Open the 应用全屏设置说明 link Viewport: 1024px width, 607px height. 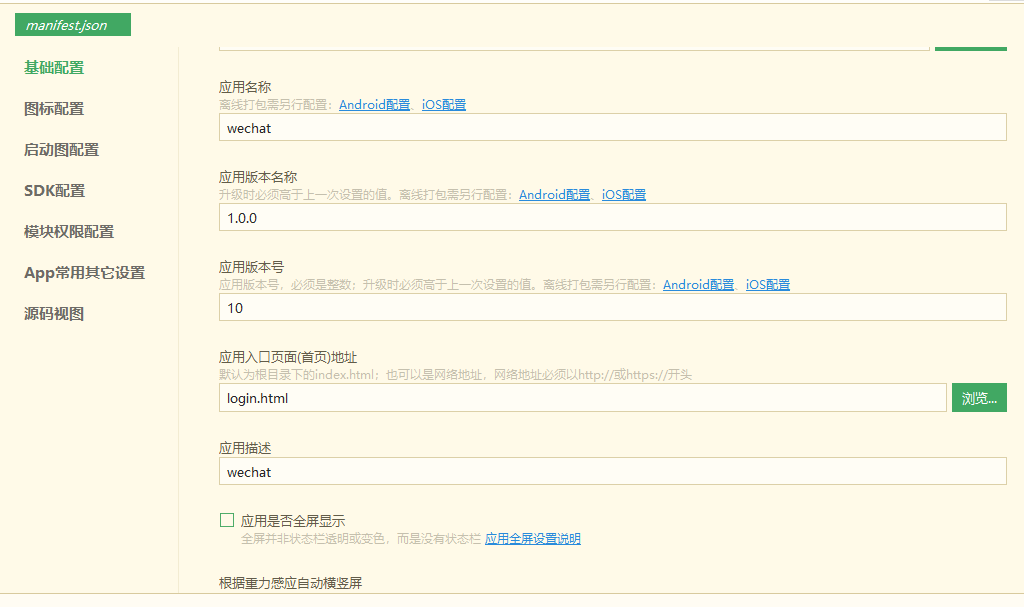pyautogui.click(x=532, y=538)
